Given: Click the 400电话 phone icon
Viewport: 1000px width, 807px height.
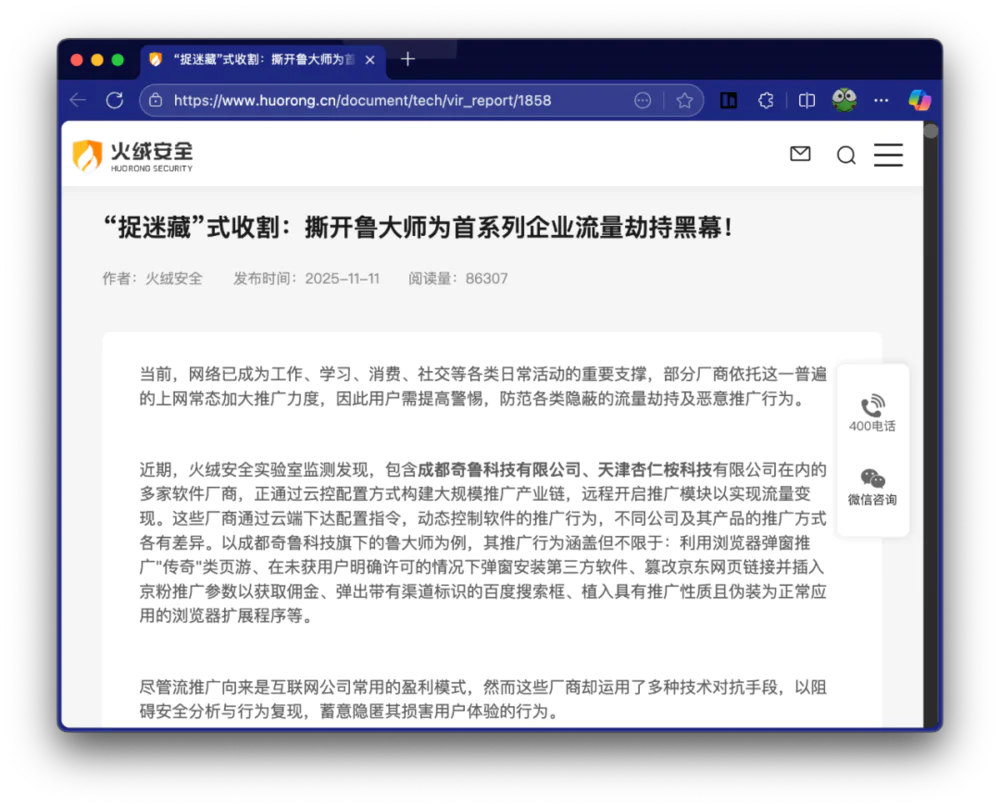Looking at the screenshot, I should 872,406.
